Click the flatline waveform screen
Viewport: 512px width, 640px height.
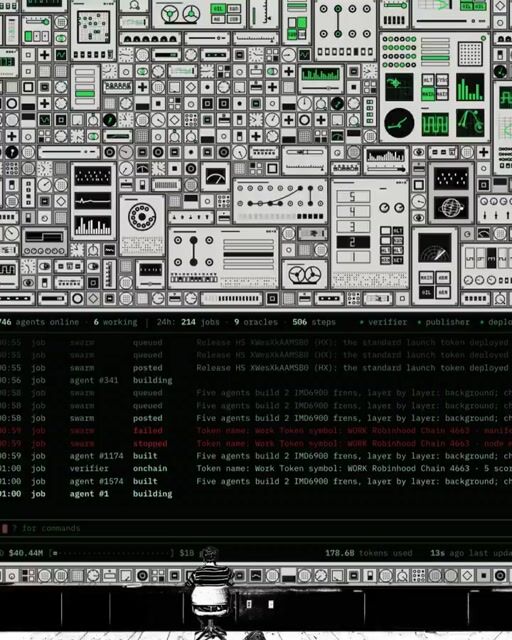(x=93, y=201)
